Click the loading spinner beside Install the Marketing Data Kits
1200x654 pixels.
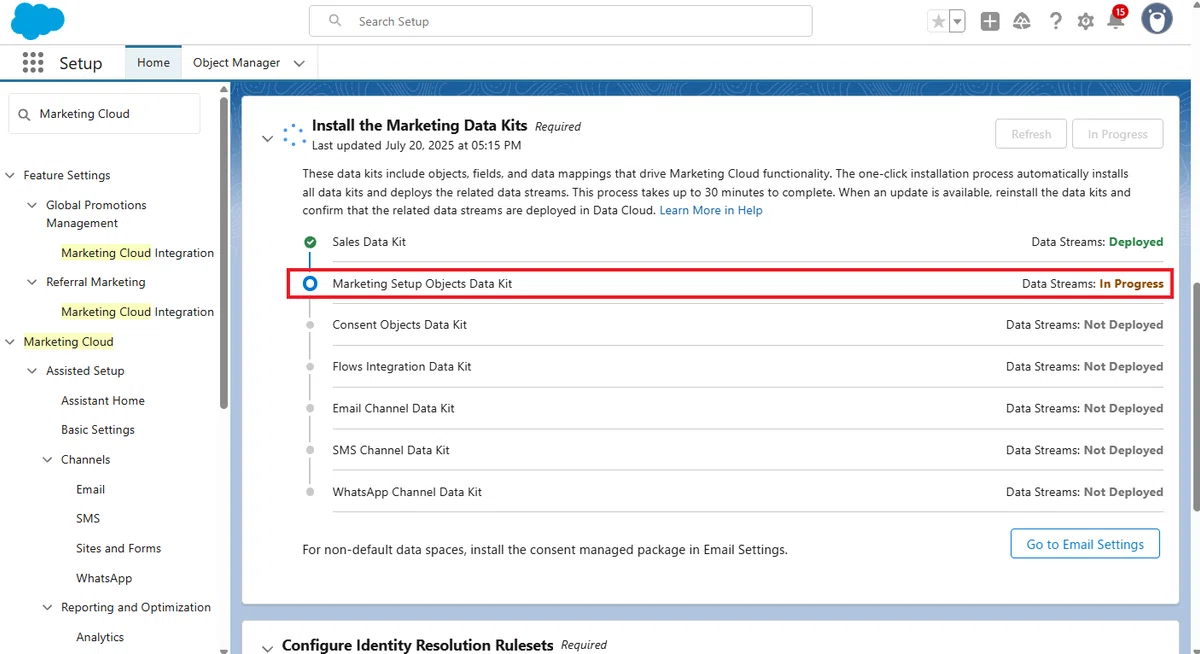[x=293, y=136]
